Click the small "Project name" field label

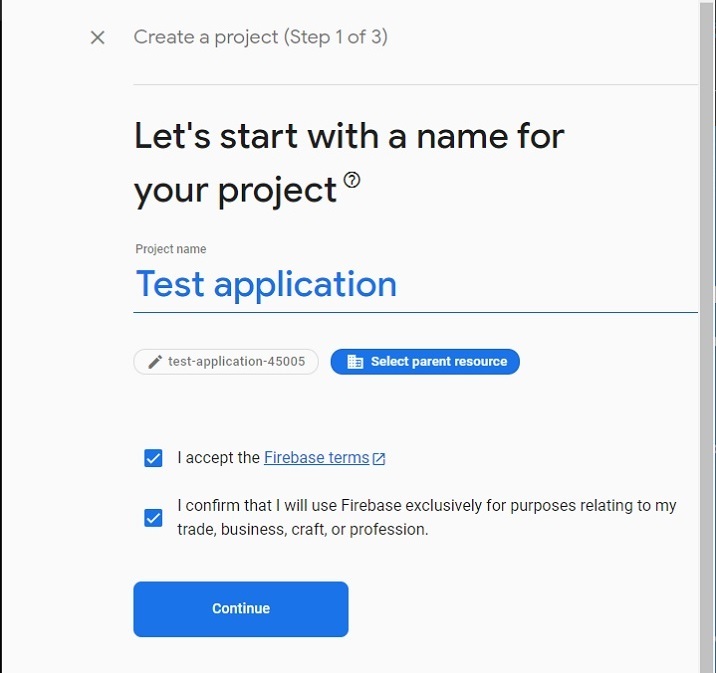171,249
